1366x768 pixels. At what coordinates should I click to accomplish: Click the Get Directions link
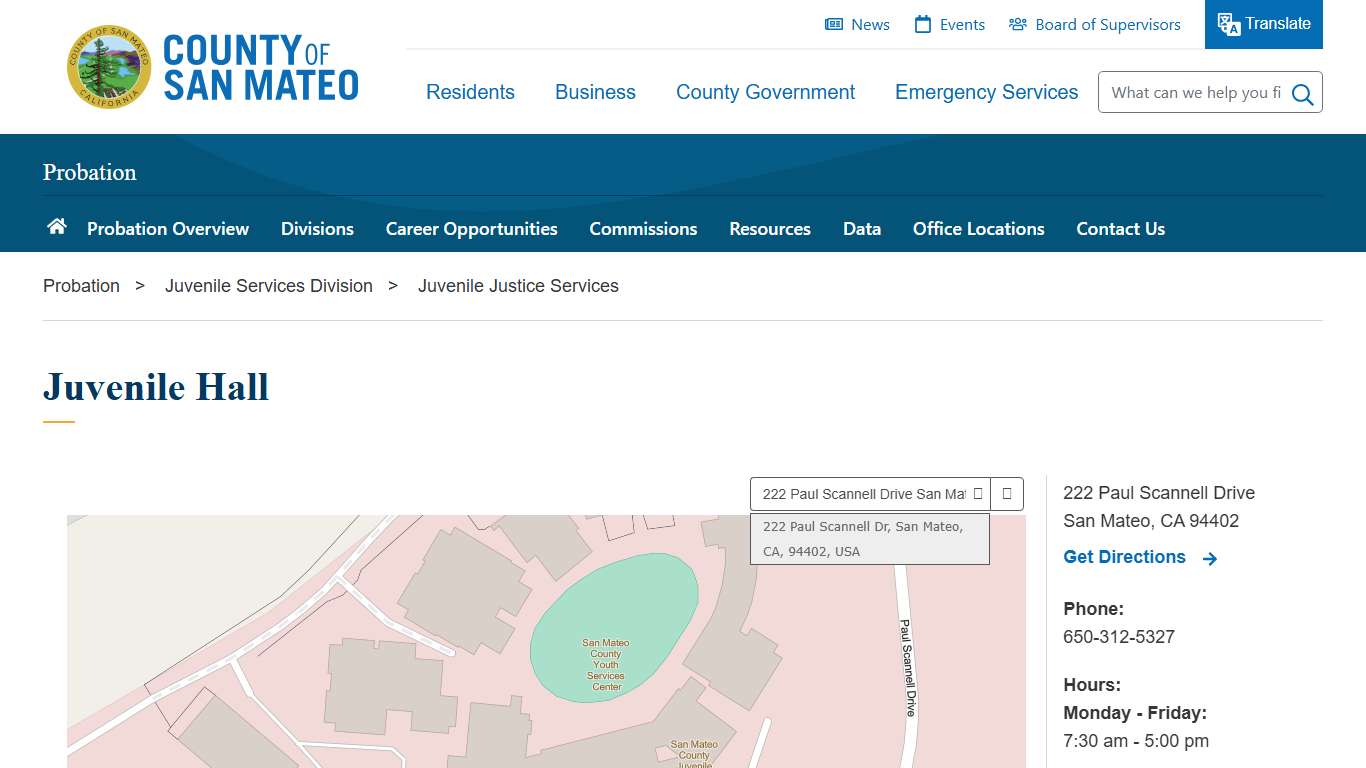1124,557
